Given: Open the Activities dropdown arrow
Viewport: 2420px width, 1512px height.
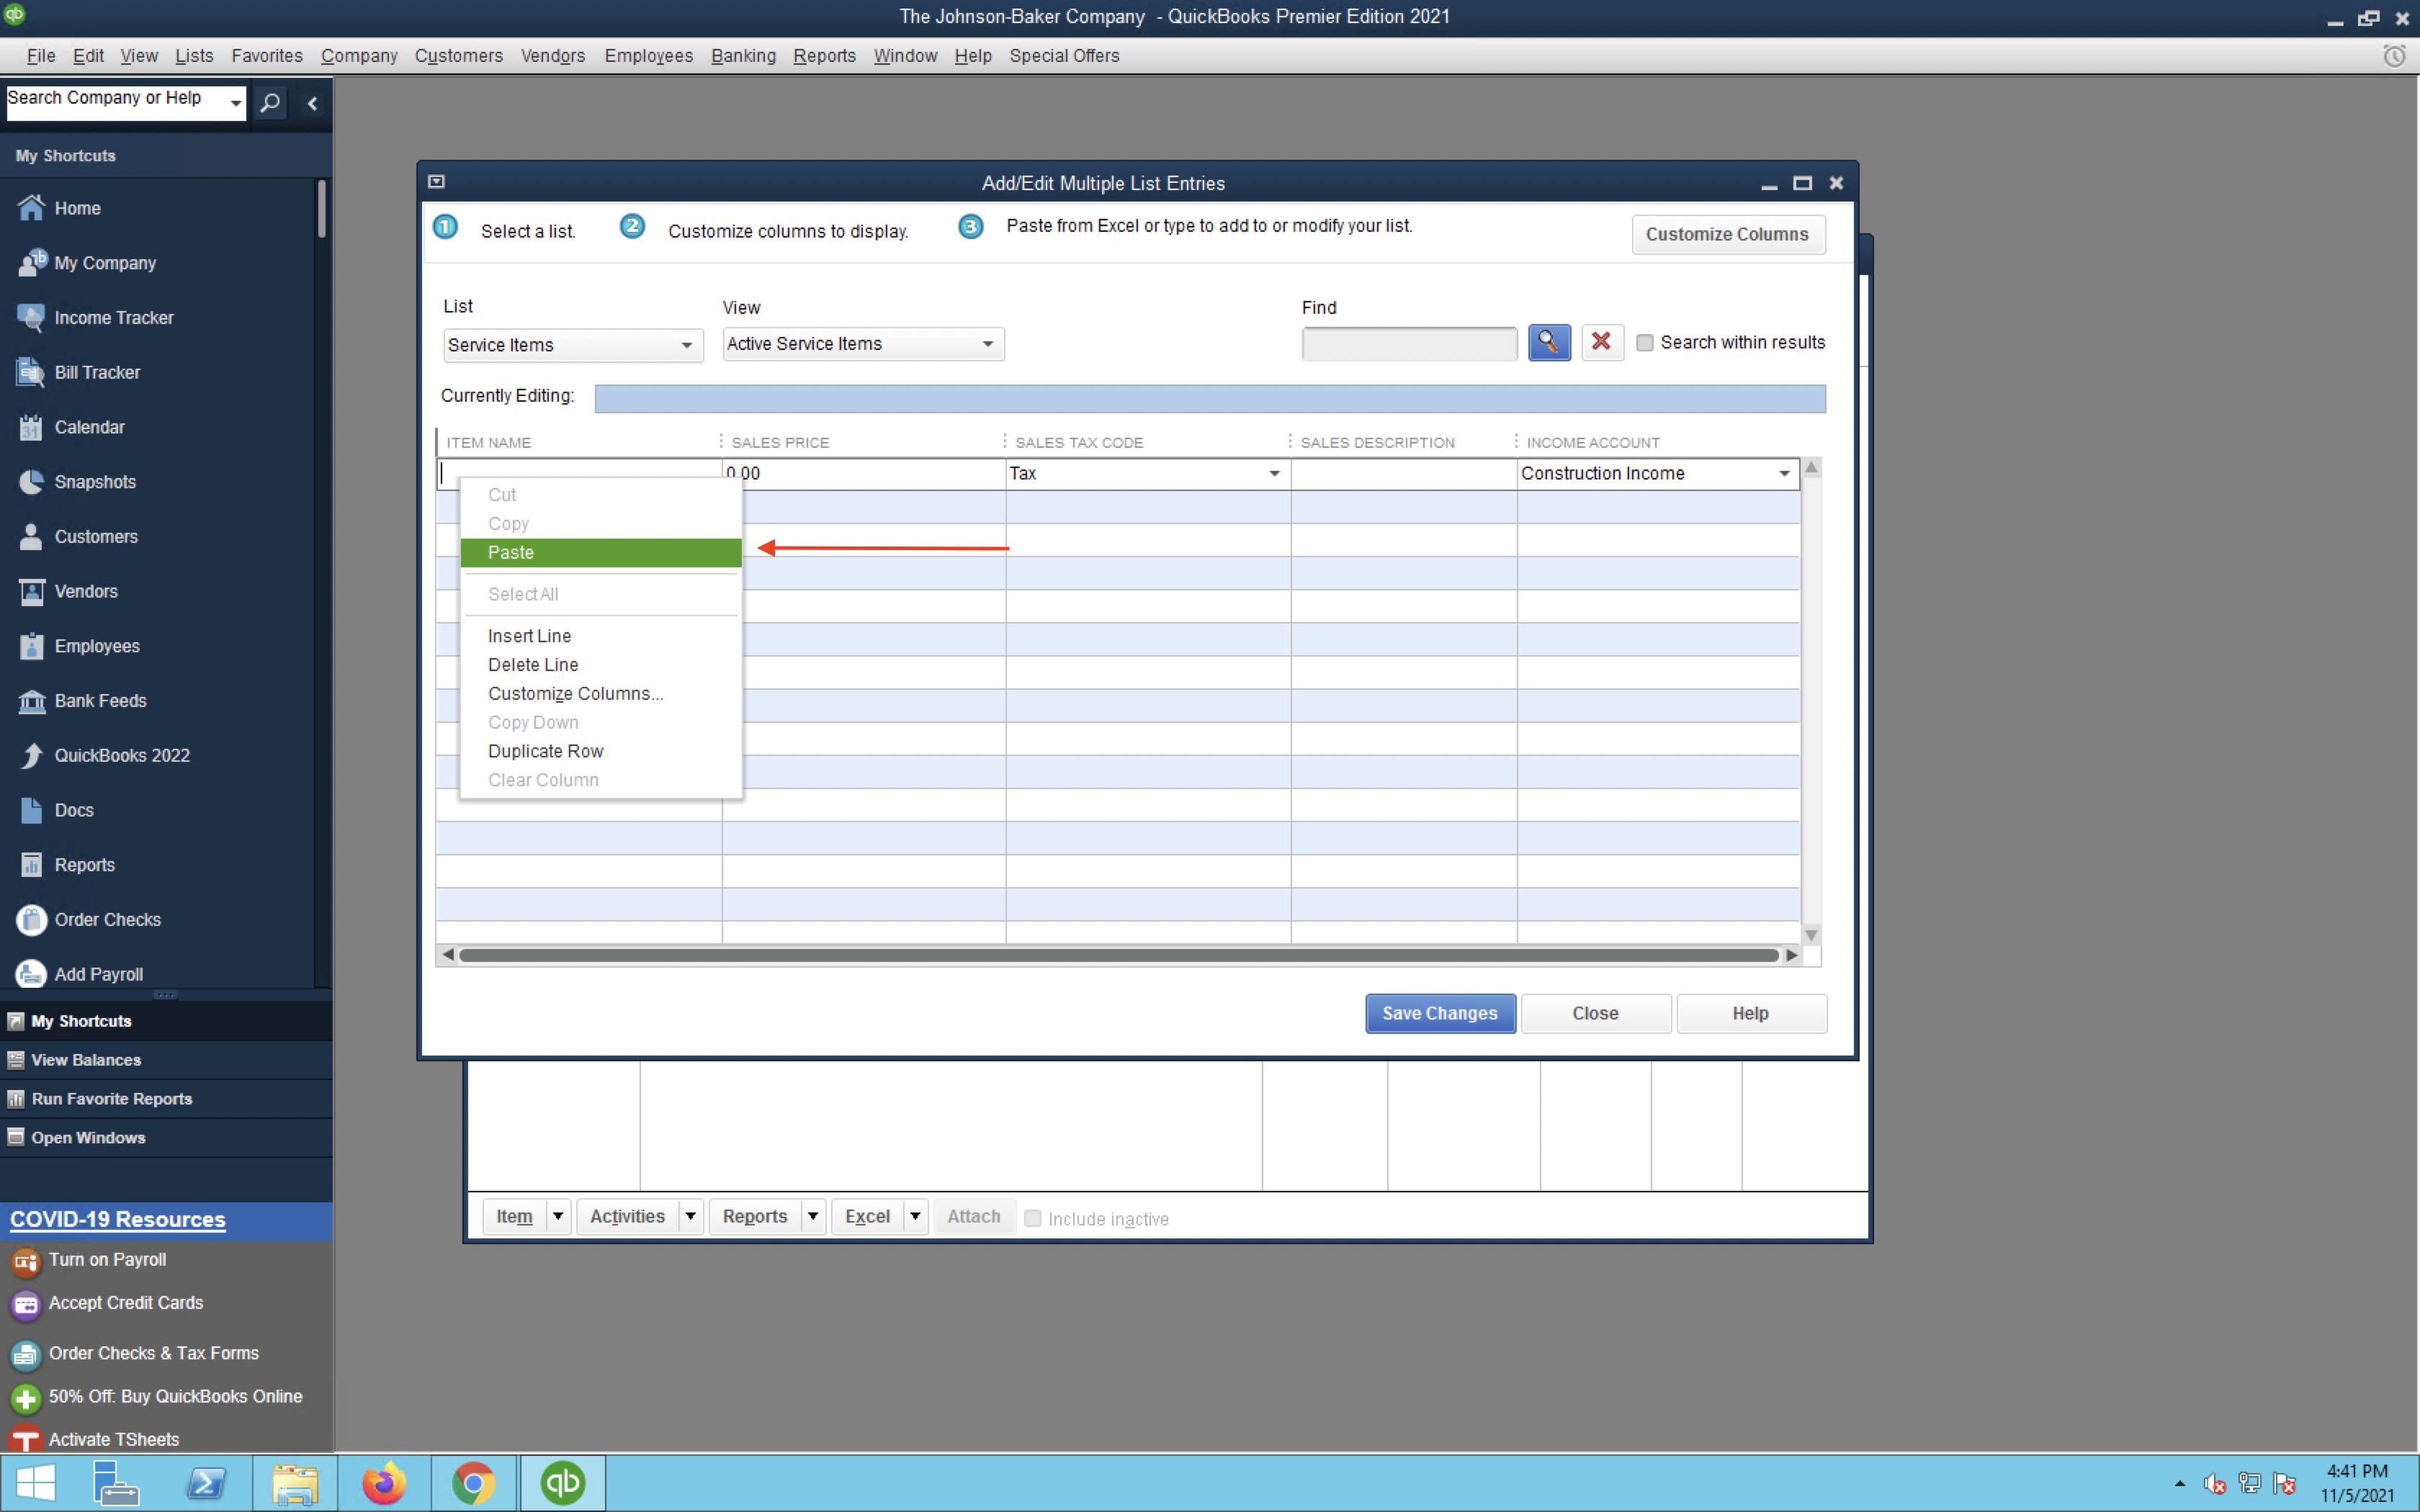Looking at the screenshot, I should click(690, 1216).
